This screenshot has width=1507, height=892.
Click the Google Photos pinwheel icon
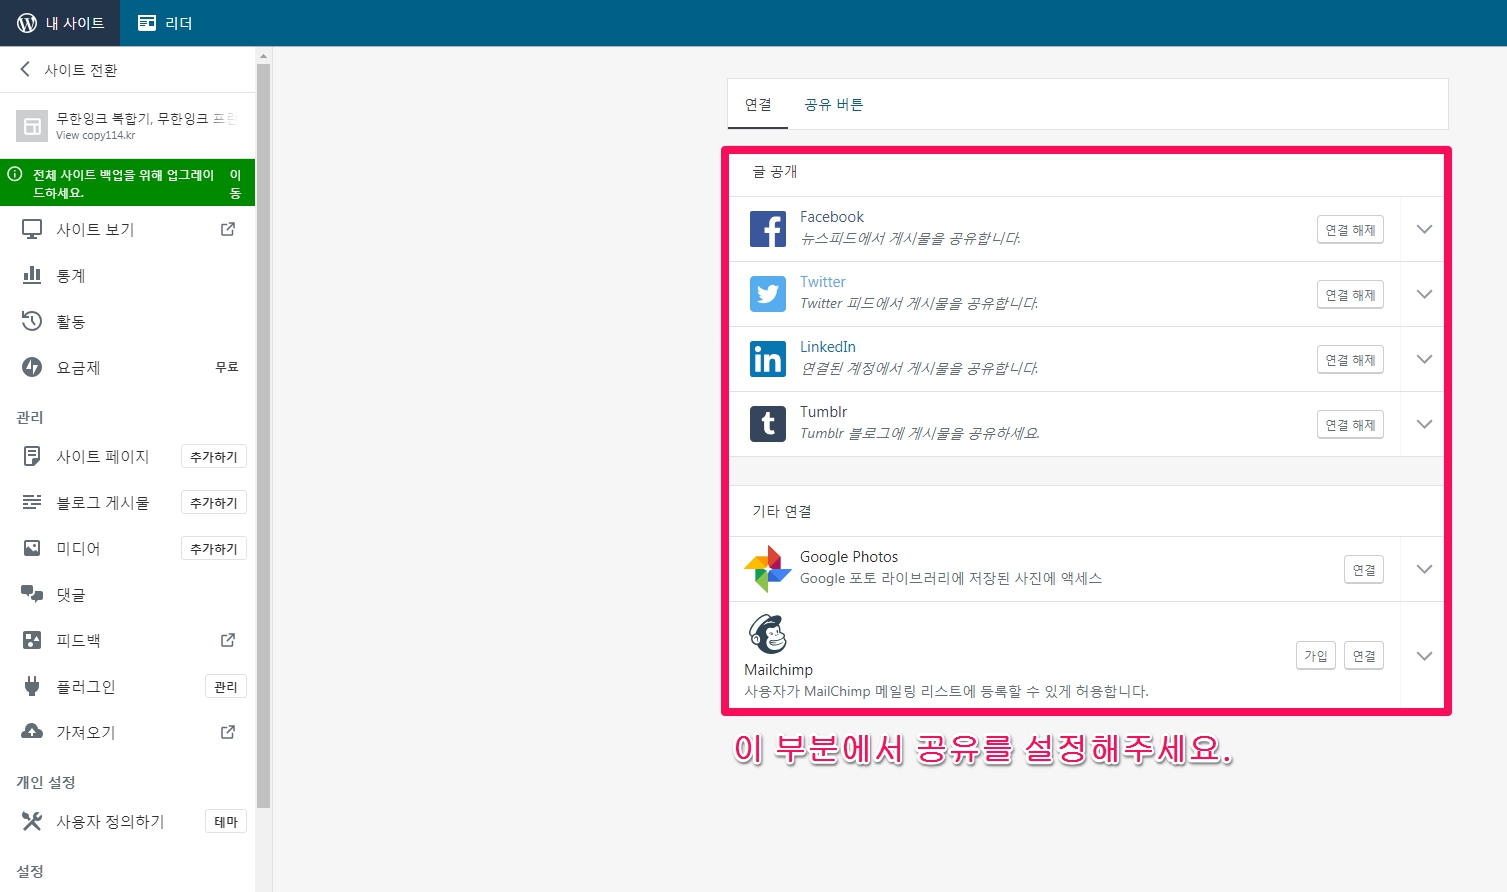[767, 569]
